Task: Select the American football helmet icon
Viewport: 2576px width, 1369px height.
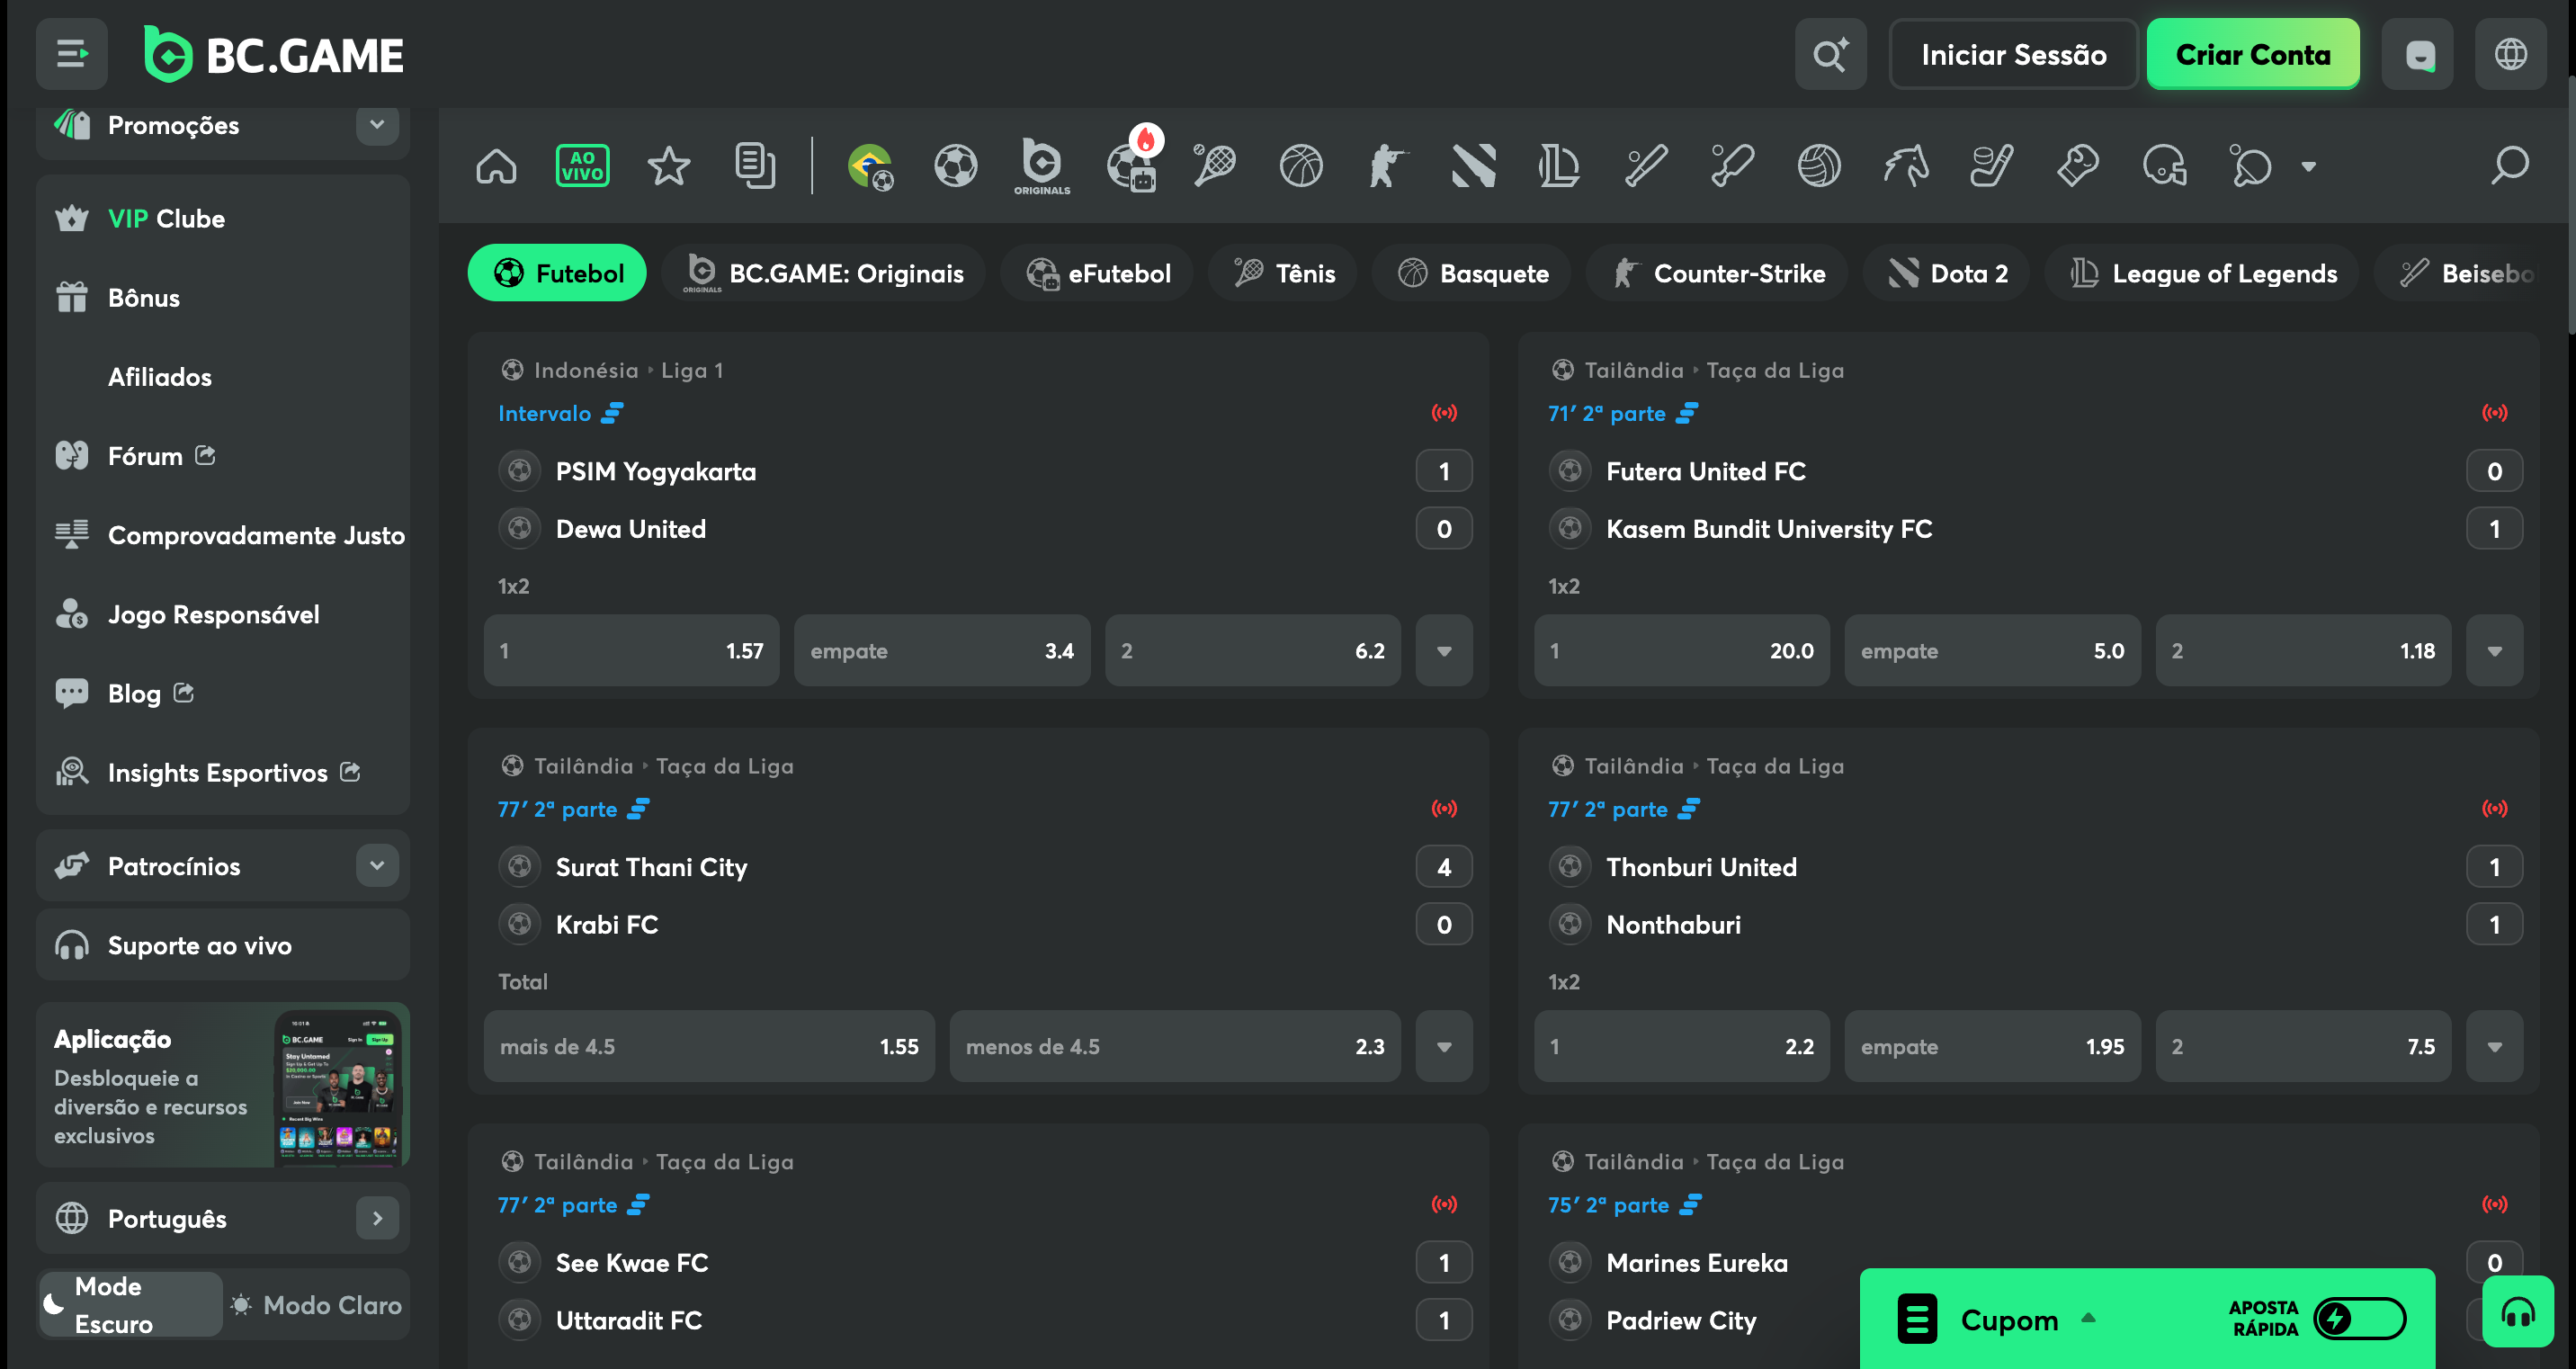Action: click(2164, 166)
